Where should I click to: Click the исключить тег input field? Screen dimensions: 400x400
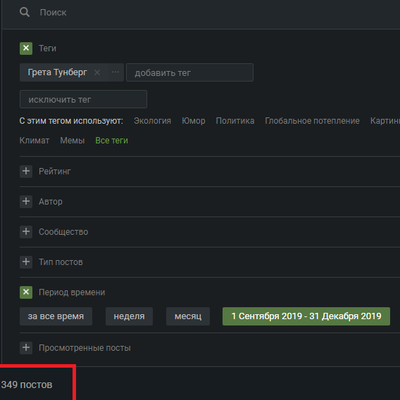[83, 99]
